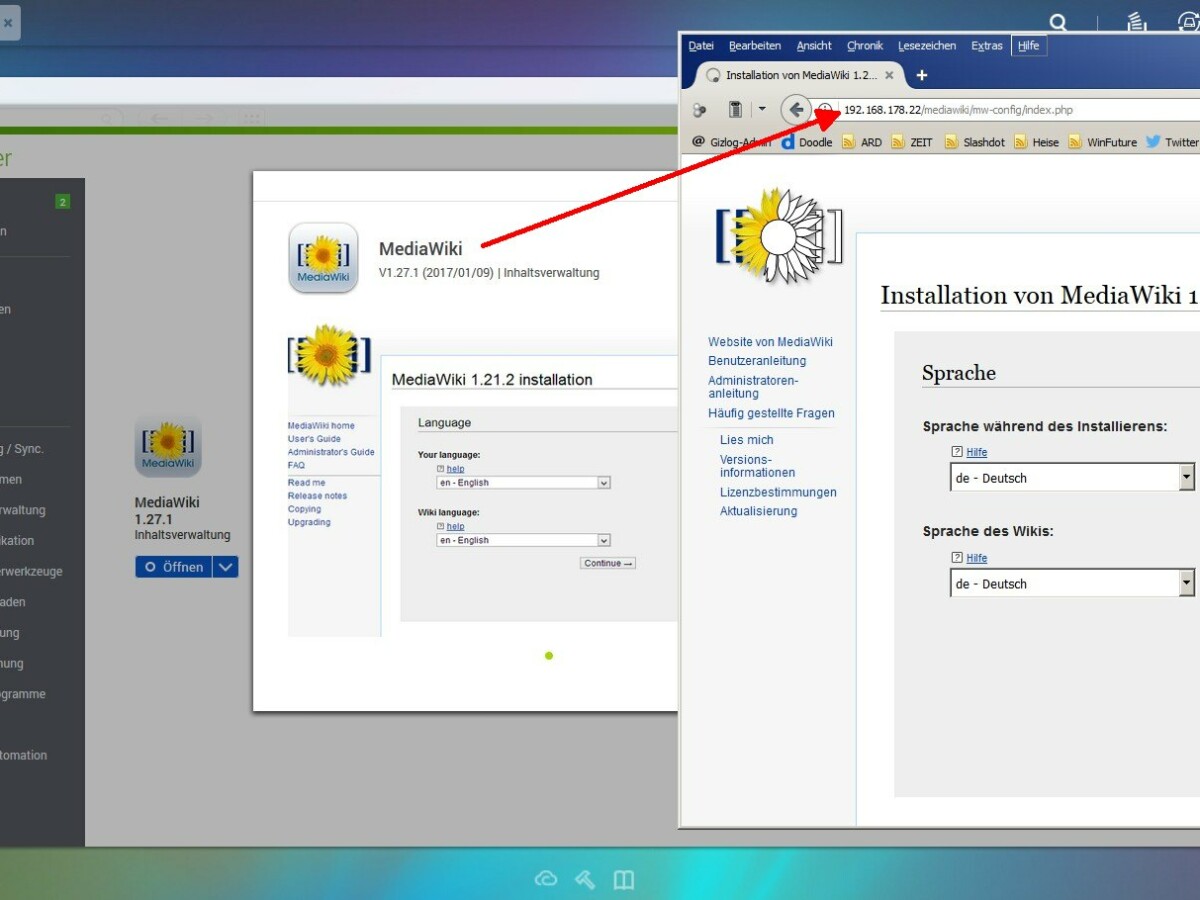Viewport: 1200px width, 900px height.
Task: Open the Gizlog-Admin bookmark
Action: point(730,142)
